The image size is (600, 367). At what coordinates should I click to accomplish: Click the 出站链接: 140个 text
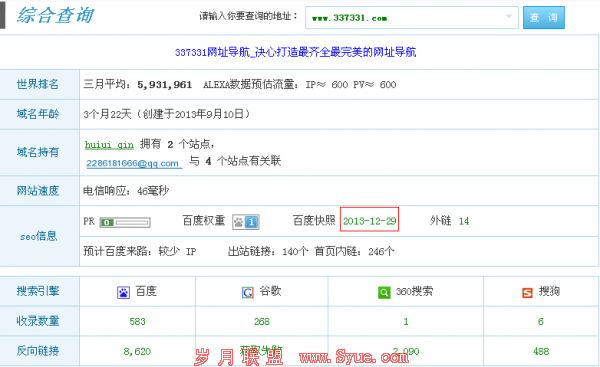click(268, 251)
